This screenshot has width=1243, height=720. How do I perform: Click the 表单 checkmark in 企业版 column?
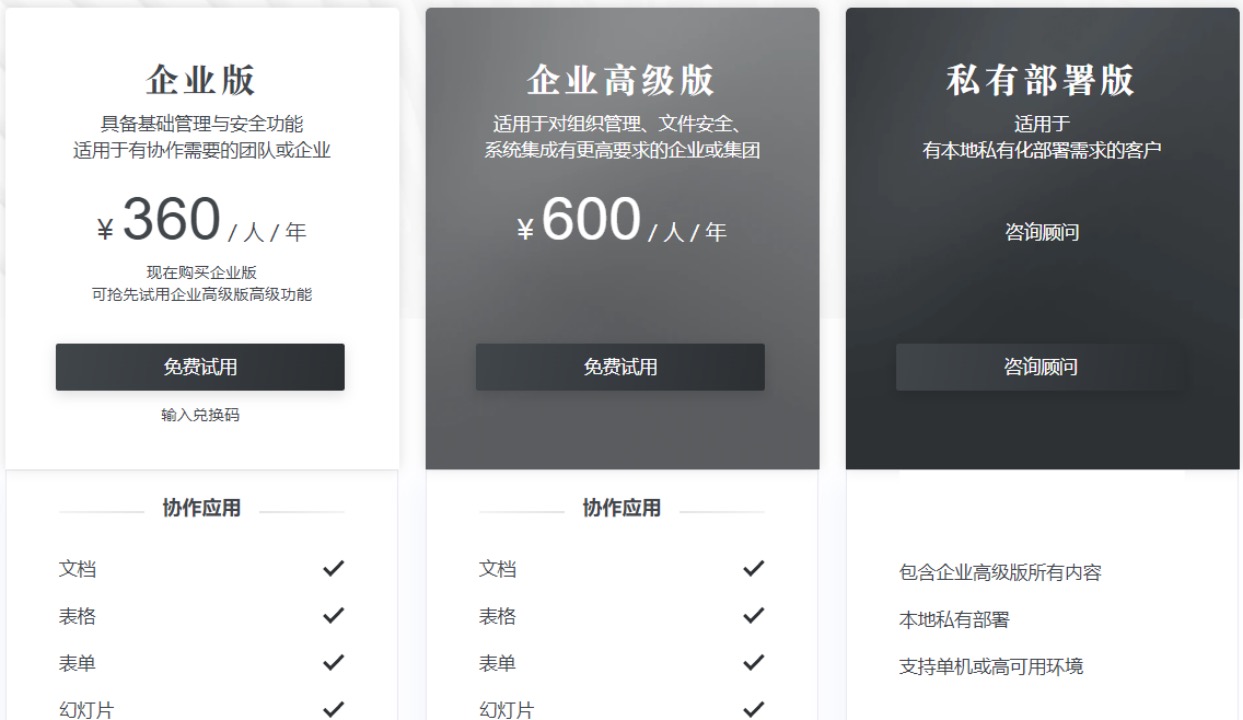[x=334, y=662]
